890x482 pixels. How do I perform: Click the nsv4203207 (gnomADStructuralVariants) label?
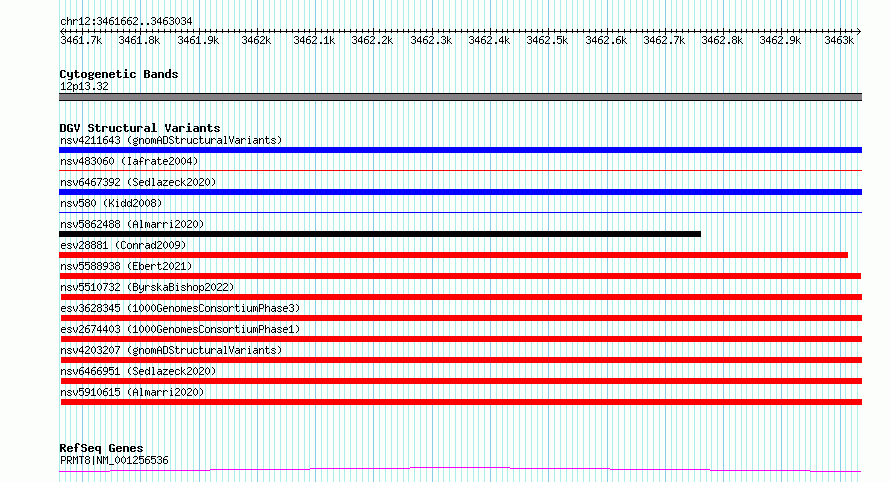[171, 350]
